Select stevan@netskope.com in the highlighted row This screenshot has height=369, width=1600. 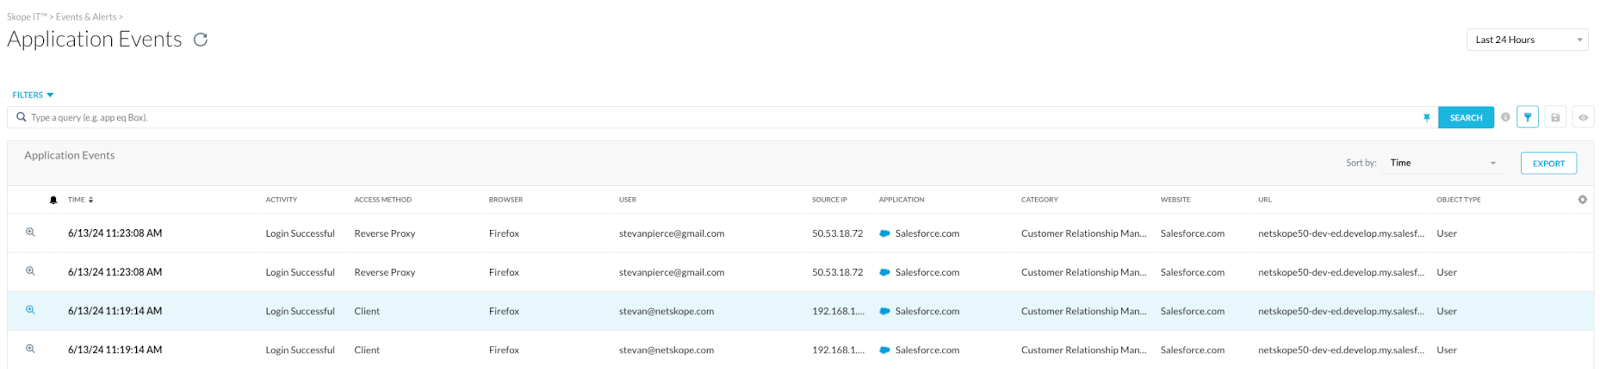(666, 311)
